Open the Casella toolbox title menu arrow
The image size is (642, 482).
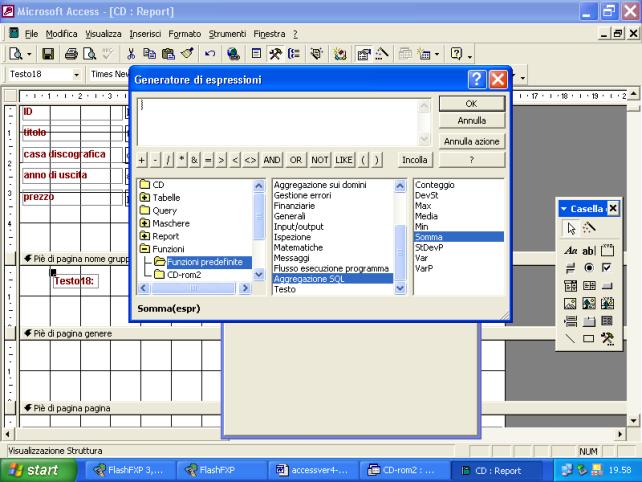pos(564,209)
